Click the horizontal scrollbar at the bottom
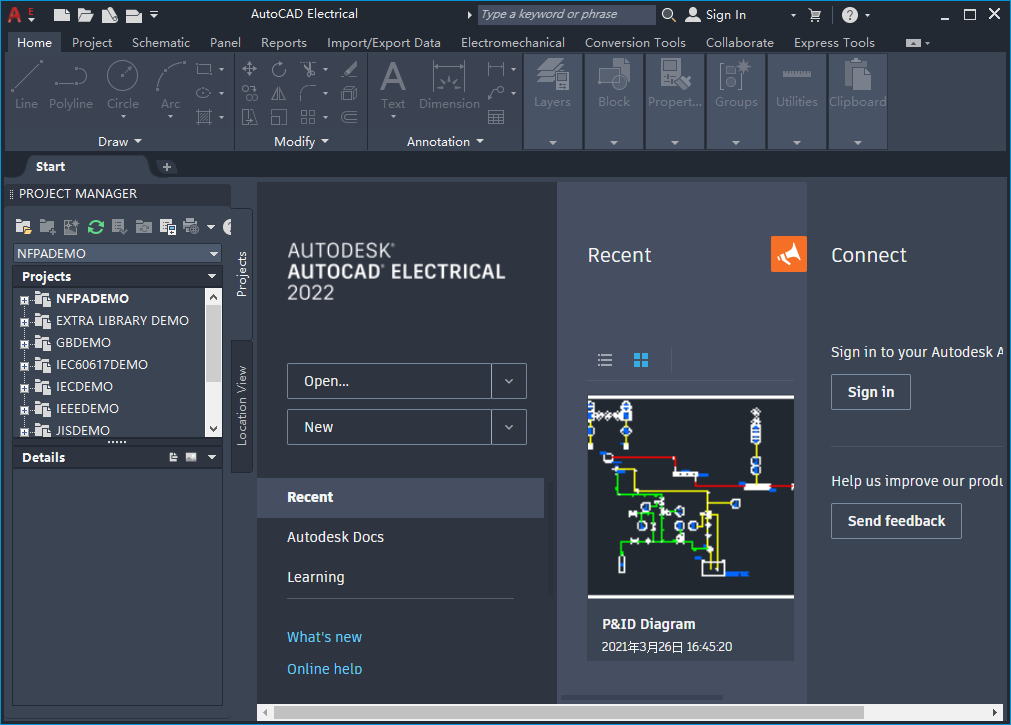 [x=569, y=712]
